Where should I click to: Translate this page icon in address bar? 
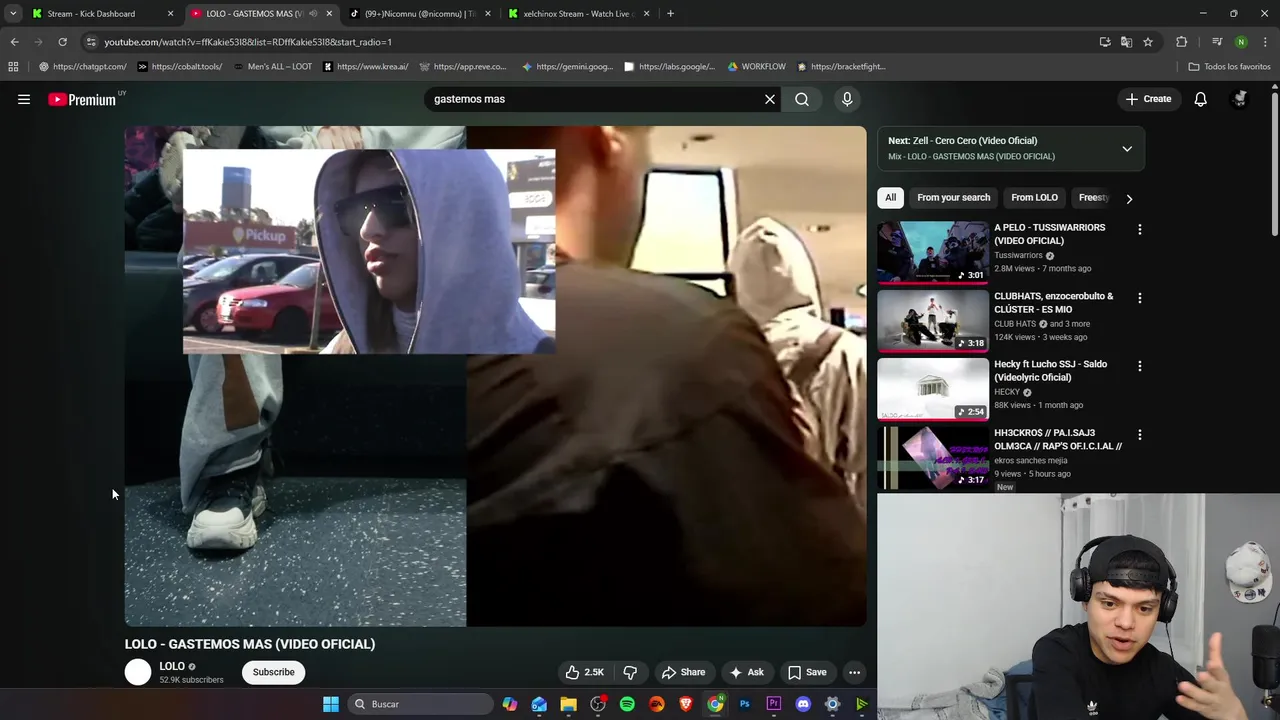point(1126,42)
